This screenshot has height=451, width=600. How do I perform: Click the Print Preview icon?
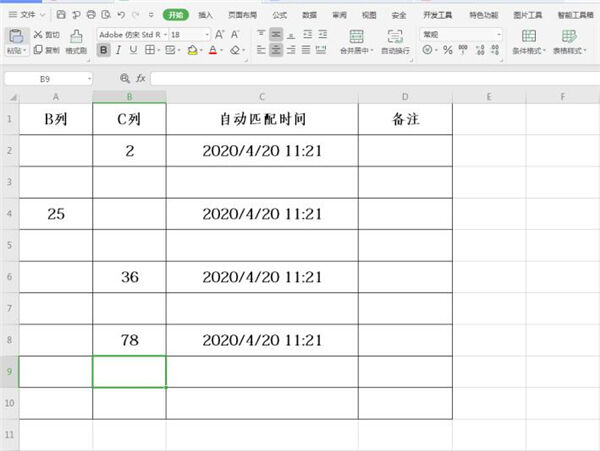(106, 15)
